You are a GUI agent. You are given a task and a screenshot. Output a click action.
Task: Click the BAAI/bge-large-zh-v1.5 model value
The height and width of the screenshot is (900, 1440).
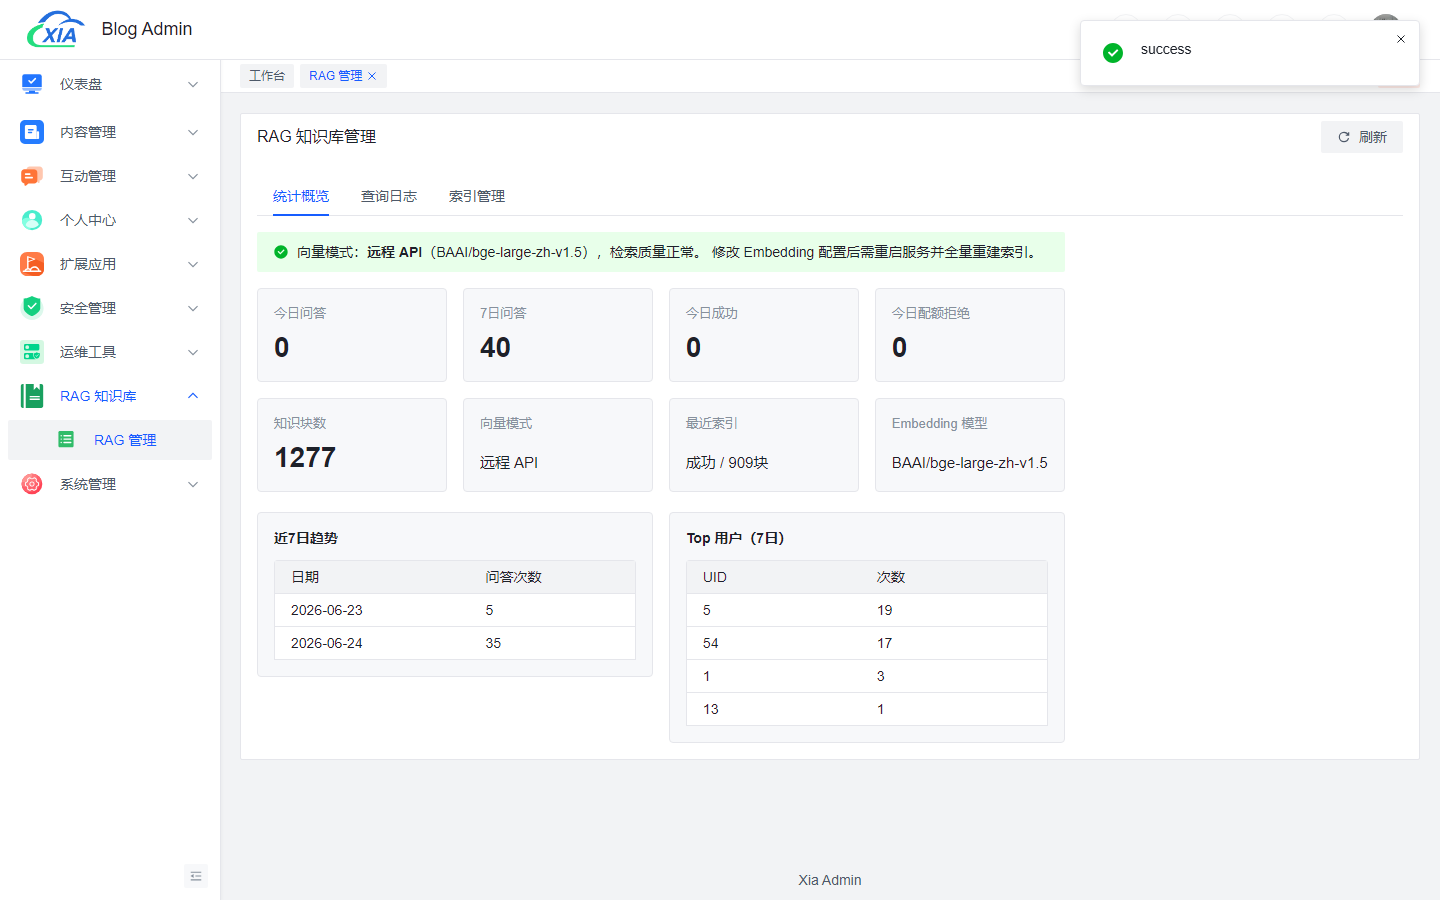point(970,463)
